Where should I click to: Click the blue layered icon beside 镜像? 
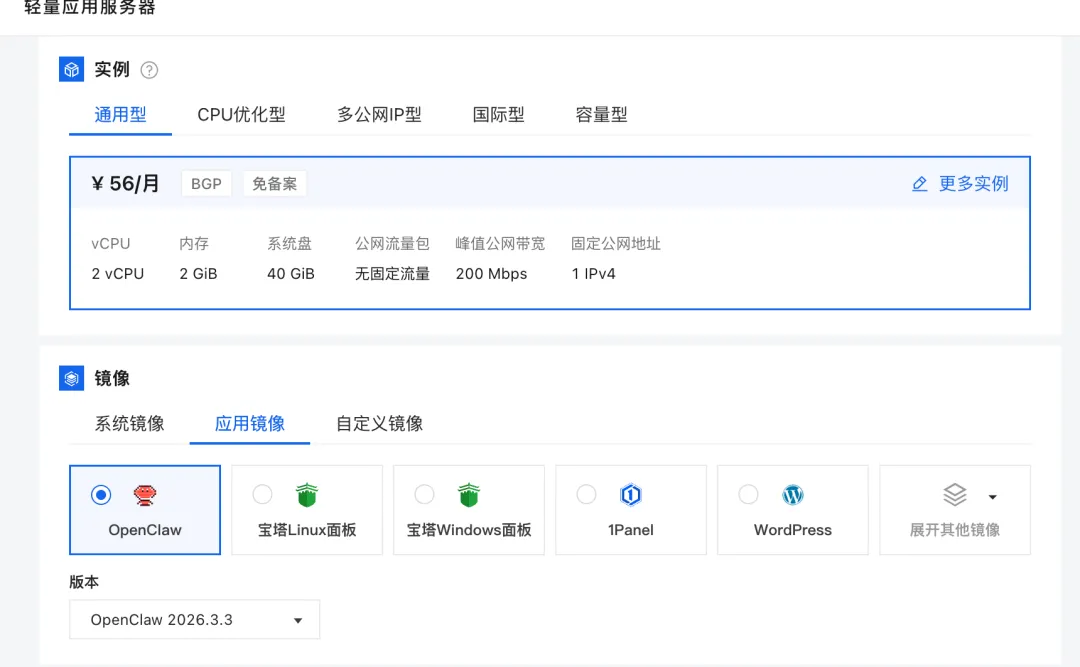pyautogui.click(x=72, y=378)
